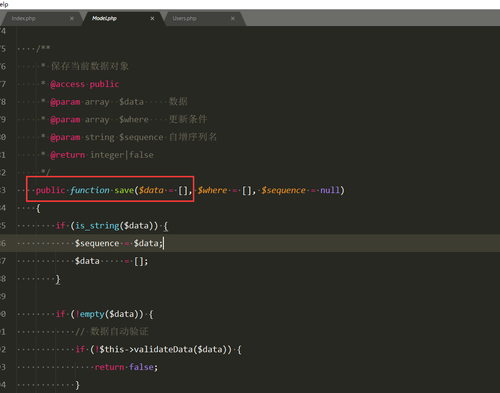This screenshot has width=500, height=393.
Task: Click the '@param string $sequence' doc line
Action: coord(133,137)
